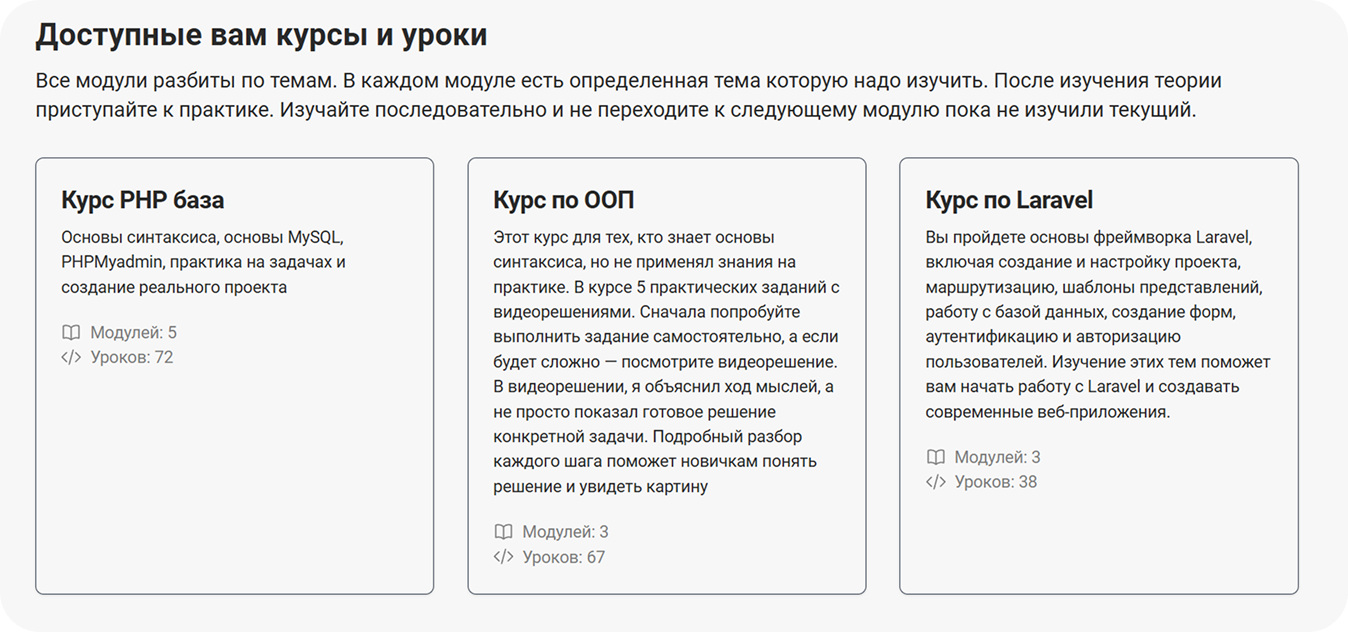1348x632 pixels.
Task: Select the Уроков: 72 lesson count text
Action: 131,357
